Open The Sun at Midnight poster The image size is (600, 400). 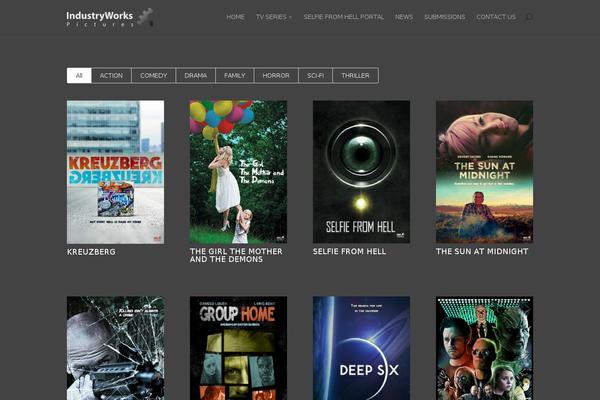[x=484, y=172]
